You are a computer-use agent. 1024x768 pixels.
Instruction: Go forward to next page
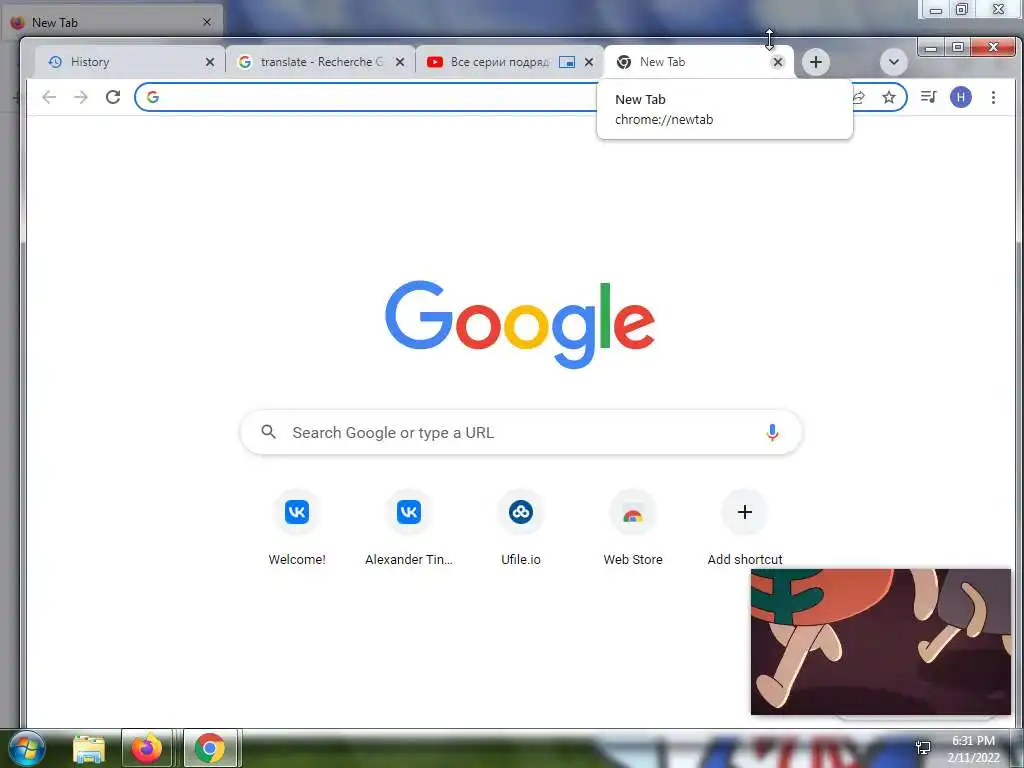[81, 97]
